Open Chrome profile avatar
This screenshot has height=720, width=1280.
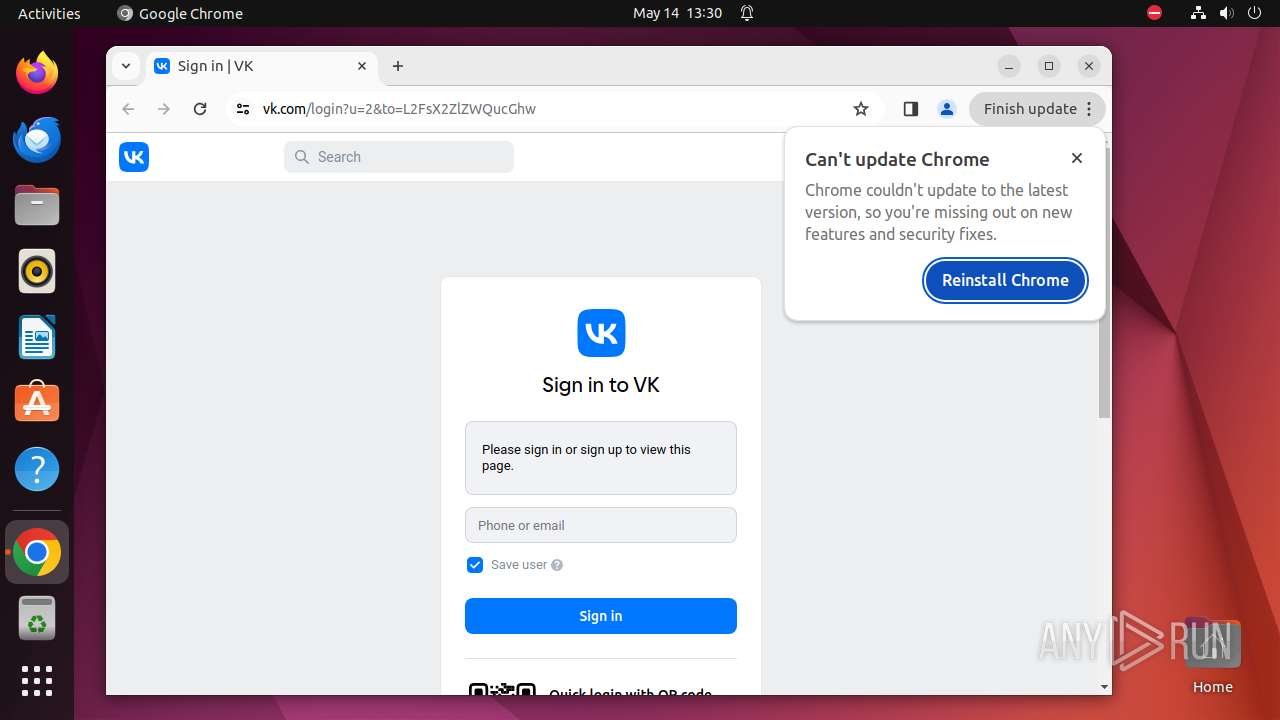(x=947, y=109)
